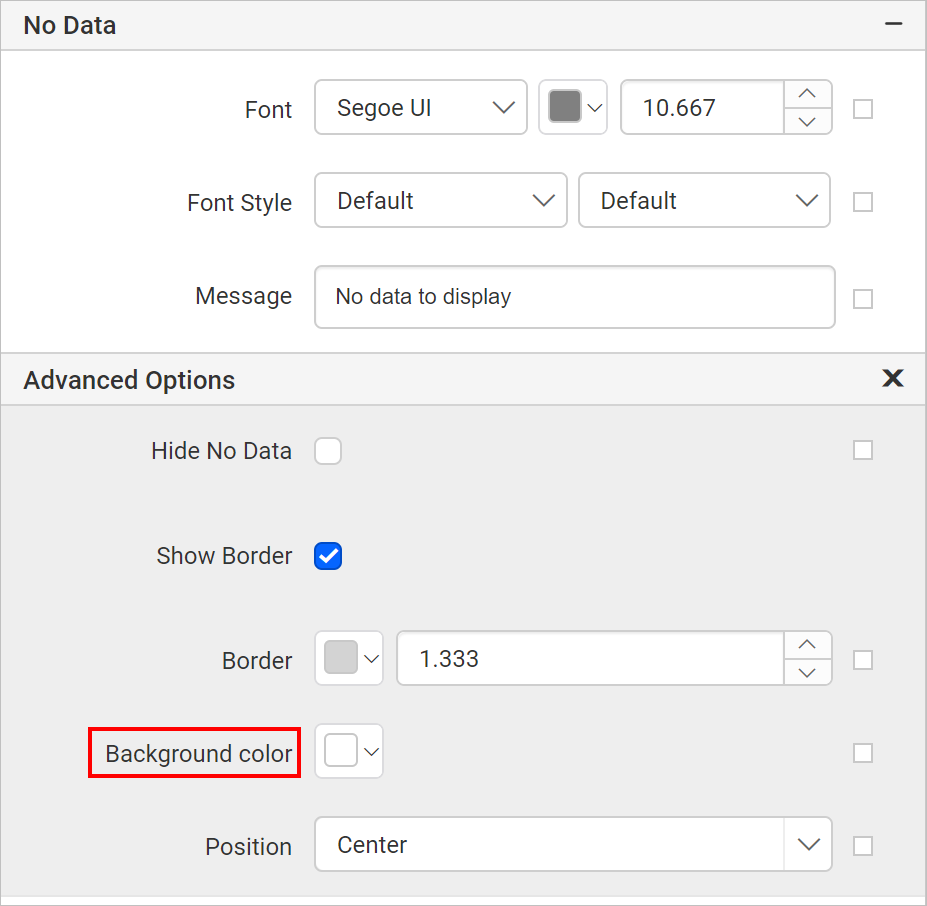This screenshot has width=927, height=906.
Task: Tick the checkbox at the end of the Border row
Action: pos(863,660)
